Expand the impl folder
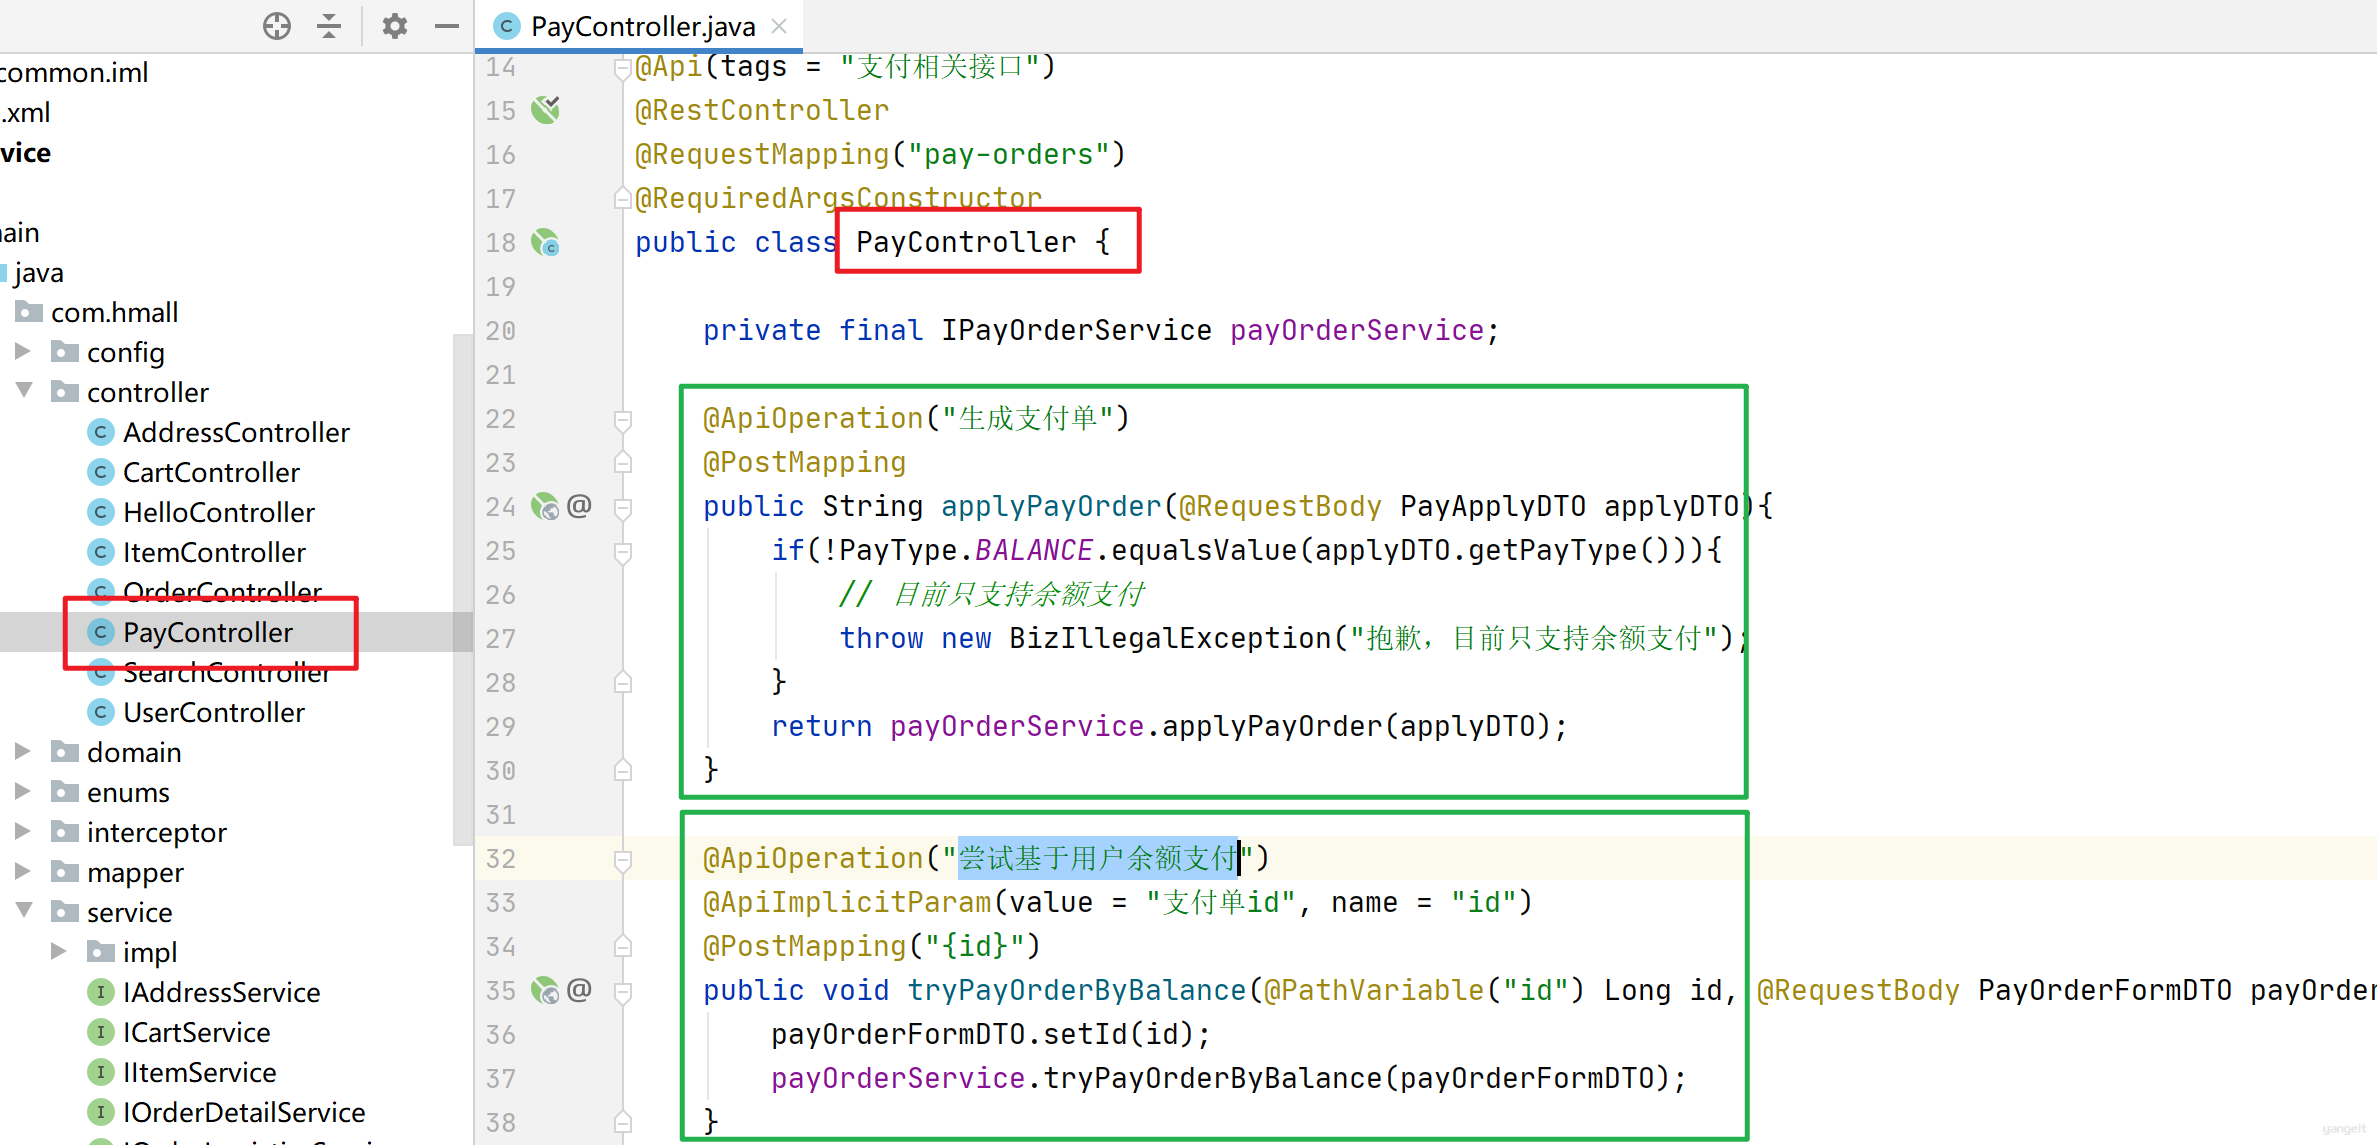The height and width of the screenshot is (1145, 2377). pos(58,952)
